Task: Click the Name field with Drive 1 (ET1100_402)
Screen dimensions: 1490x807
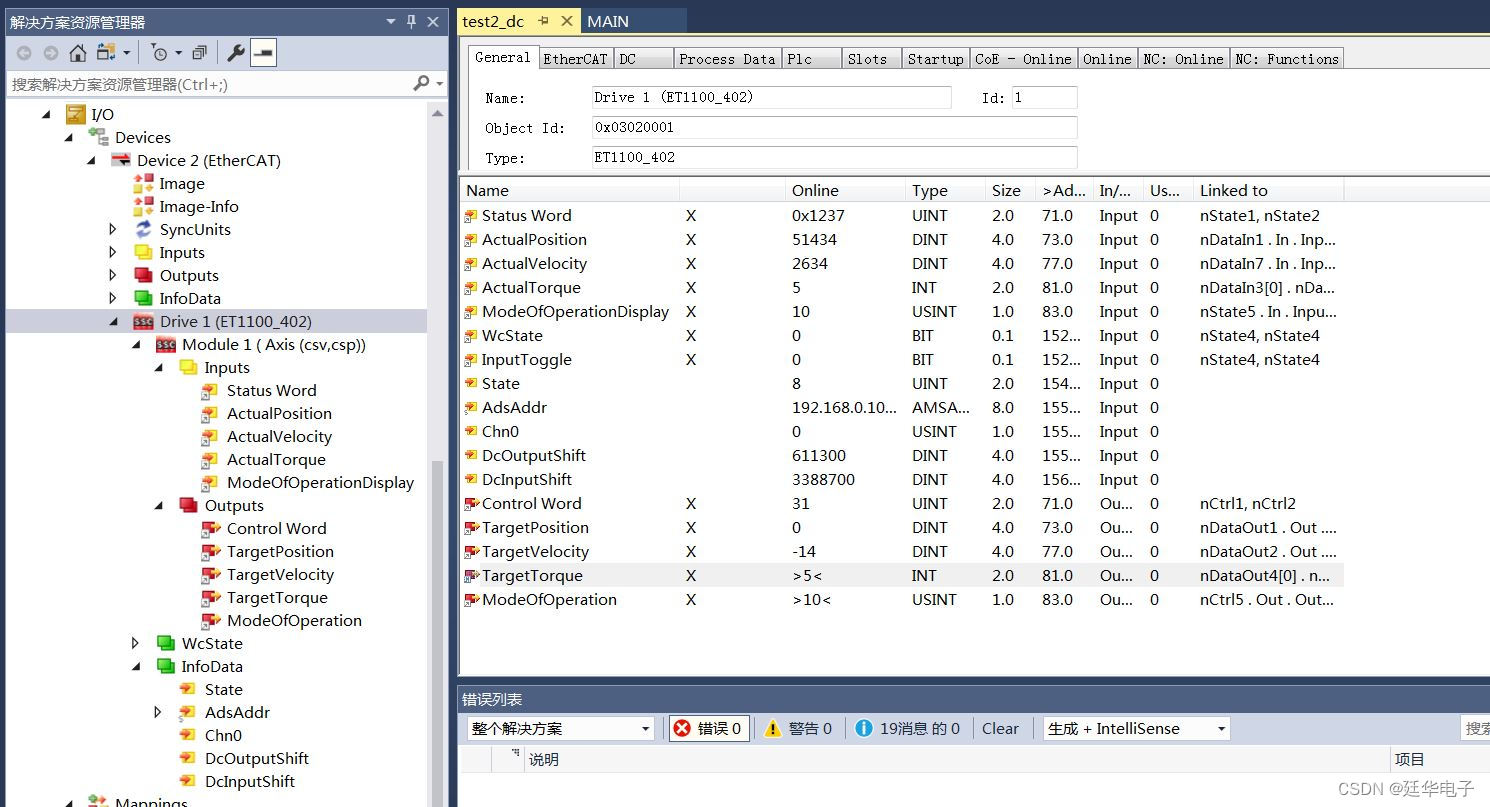Action: tap(771, 97)
